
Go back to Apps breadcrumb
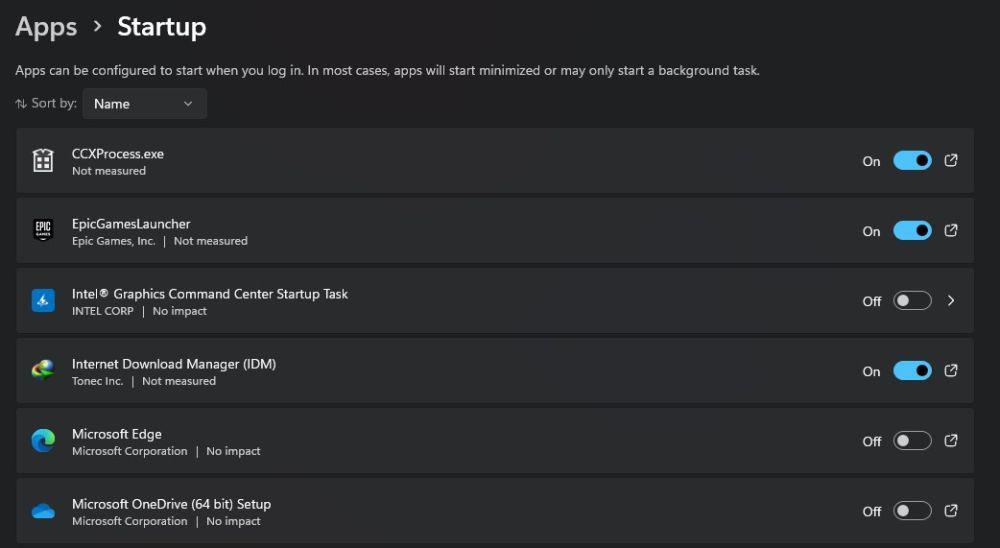(x=46, y=27)
